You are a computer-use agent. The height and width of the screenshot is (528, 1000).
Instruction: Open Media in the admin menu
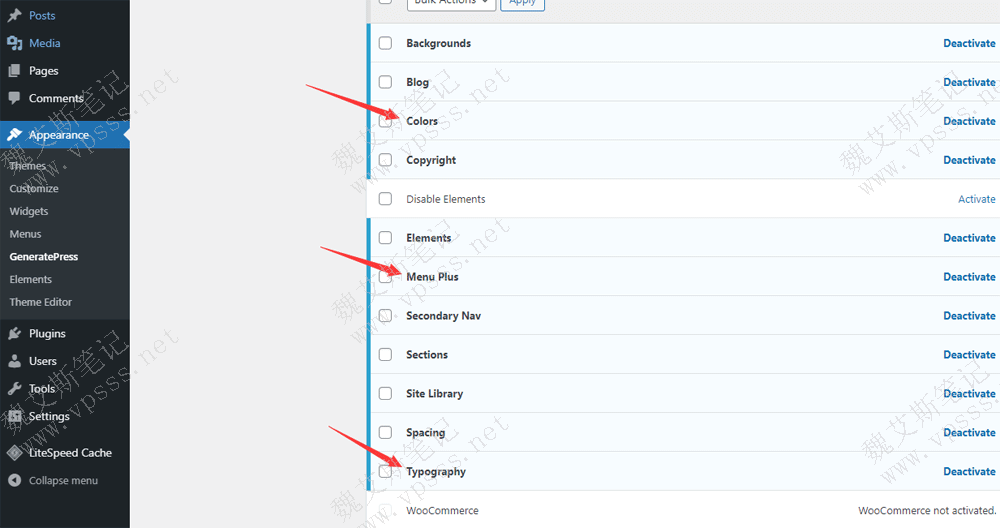(x=45, y=43)
